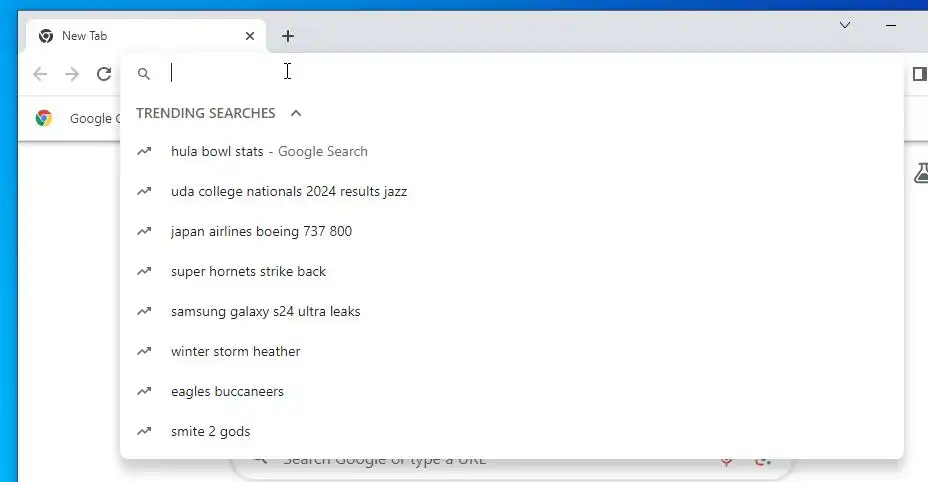Image resolution: width=928 pixels, height=482 pixels.
Task: Select suggestion samsung galaxy s24 ultra leaks
Action: click(x=512, y=311)
